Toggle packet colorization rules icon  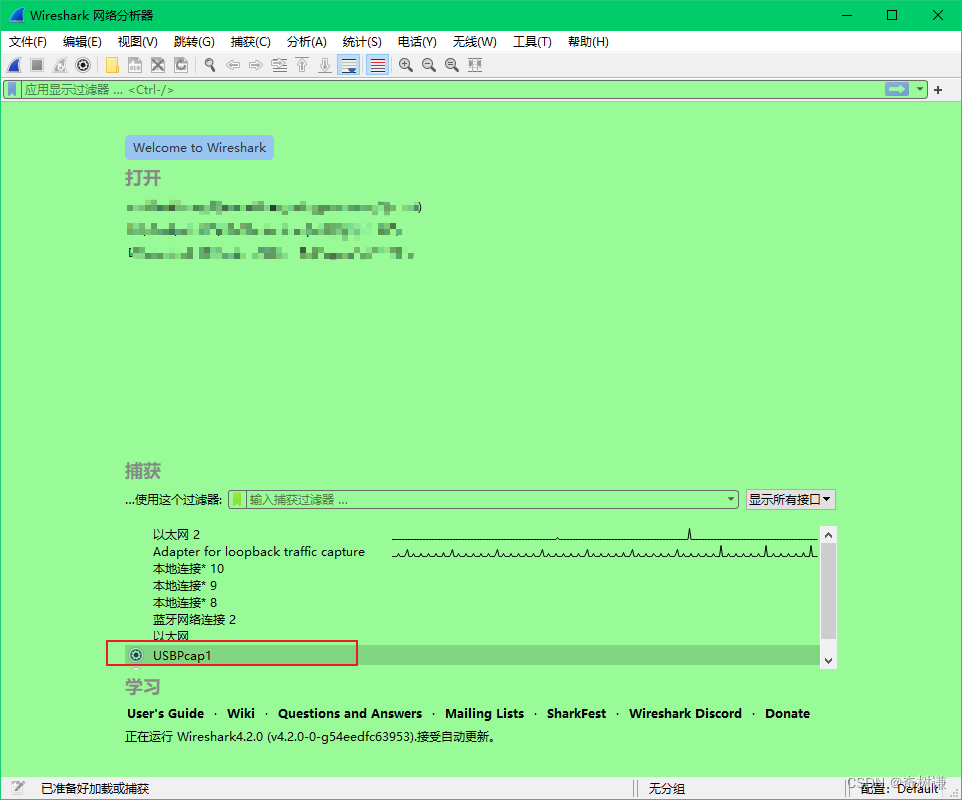coord(377,65)
